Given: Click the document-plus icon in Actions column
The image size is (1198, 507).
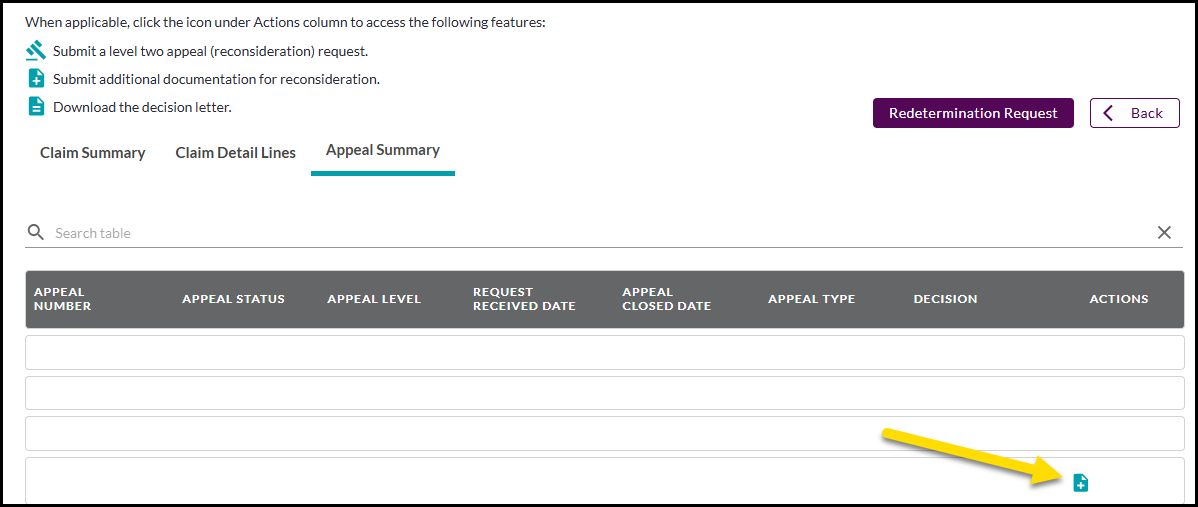Looking at the screenshot, I should pyautogui.click(x=1080, y=483).
